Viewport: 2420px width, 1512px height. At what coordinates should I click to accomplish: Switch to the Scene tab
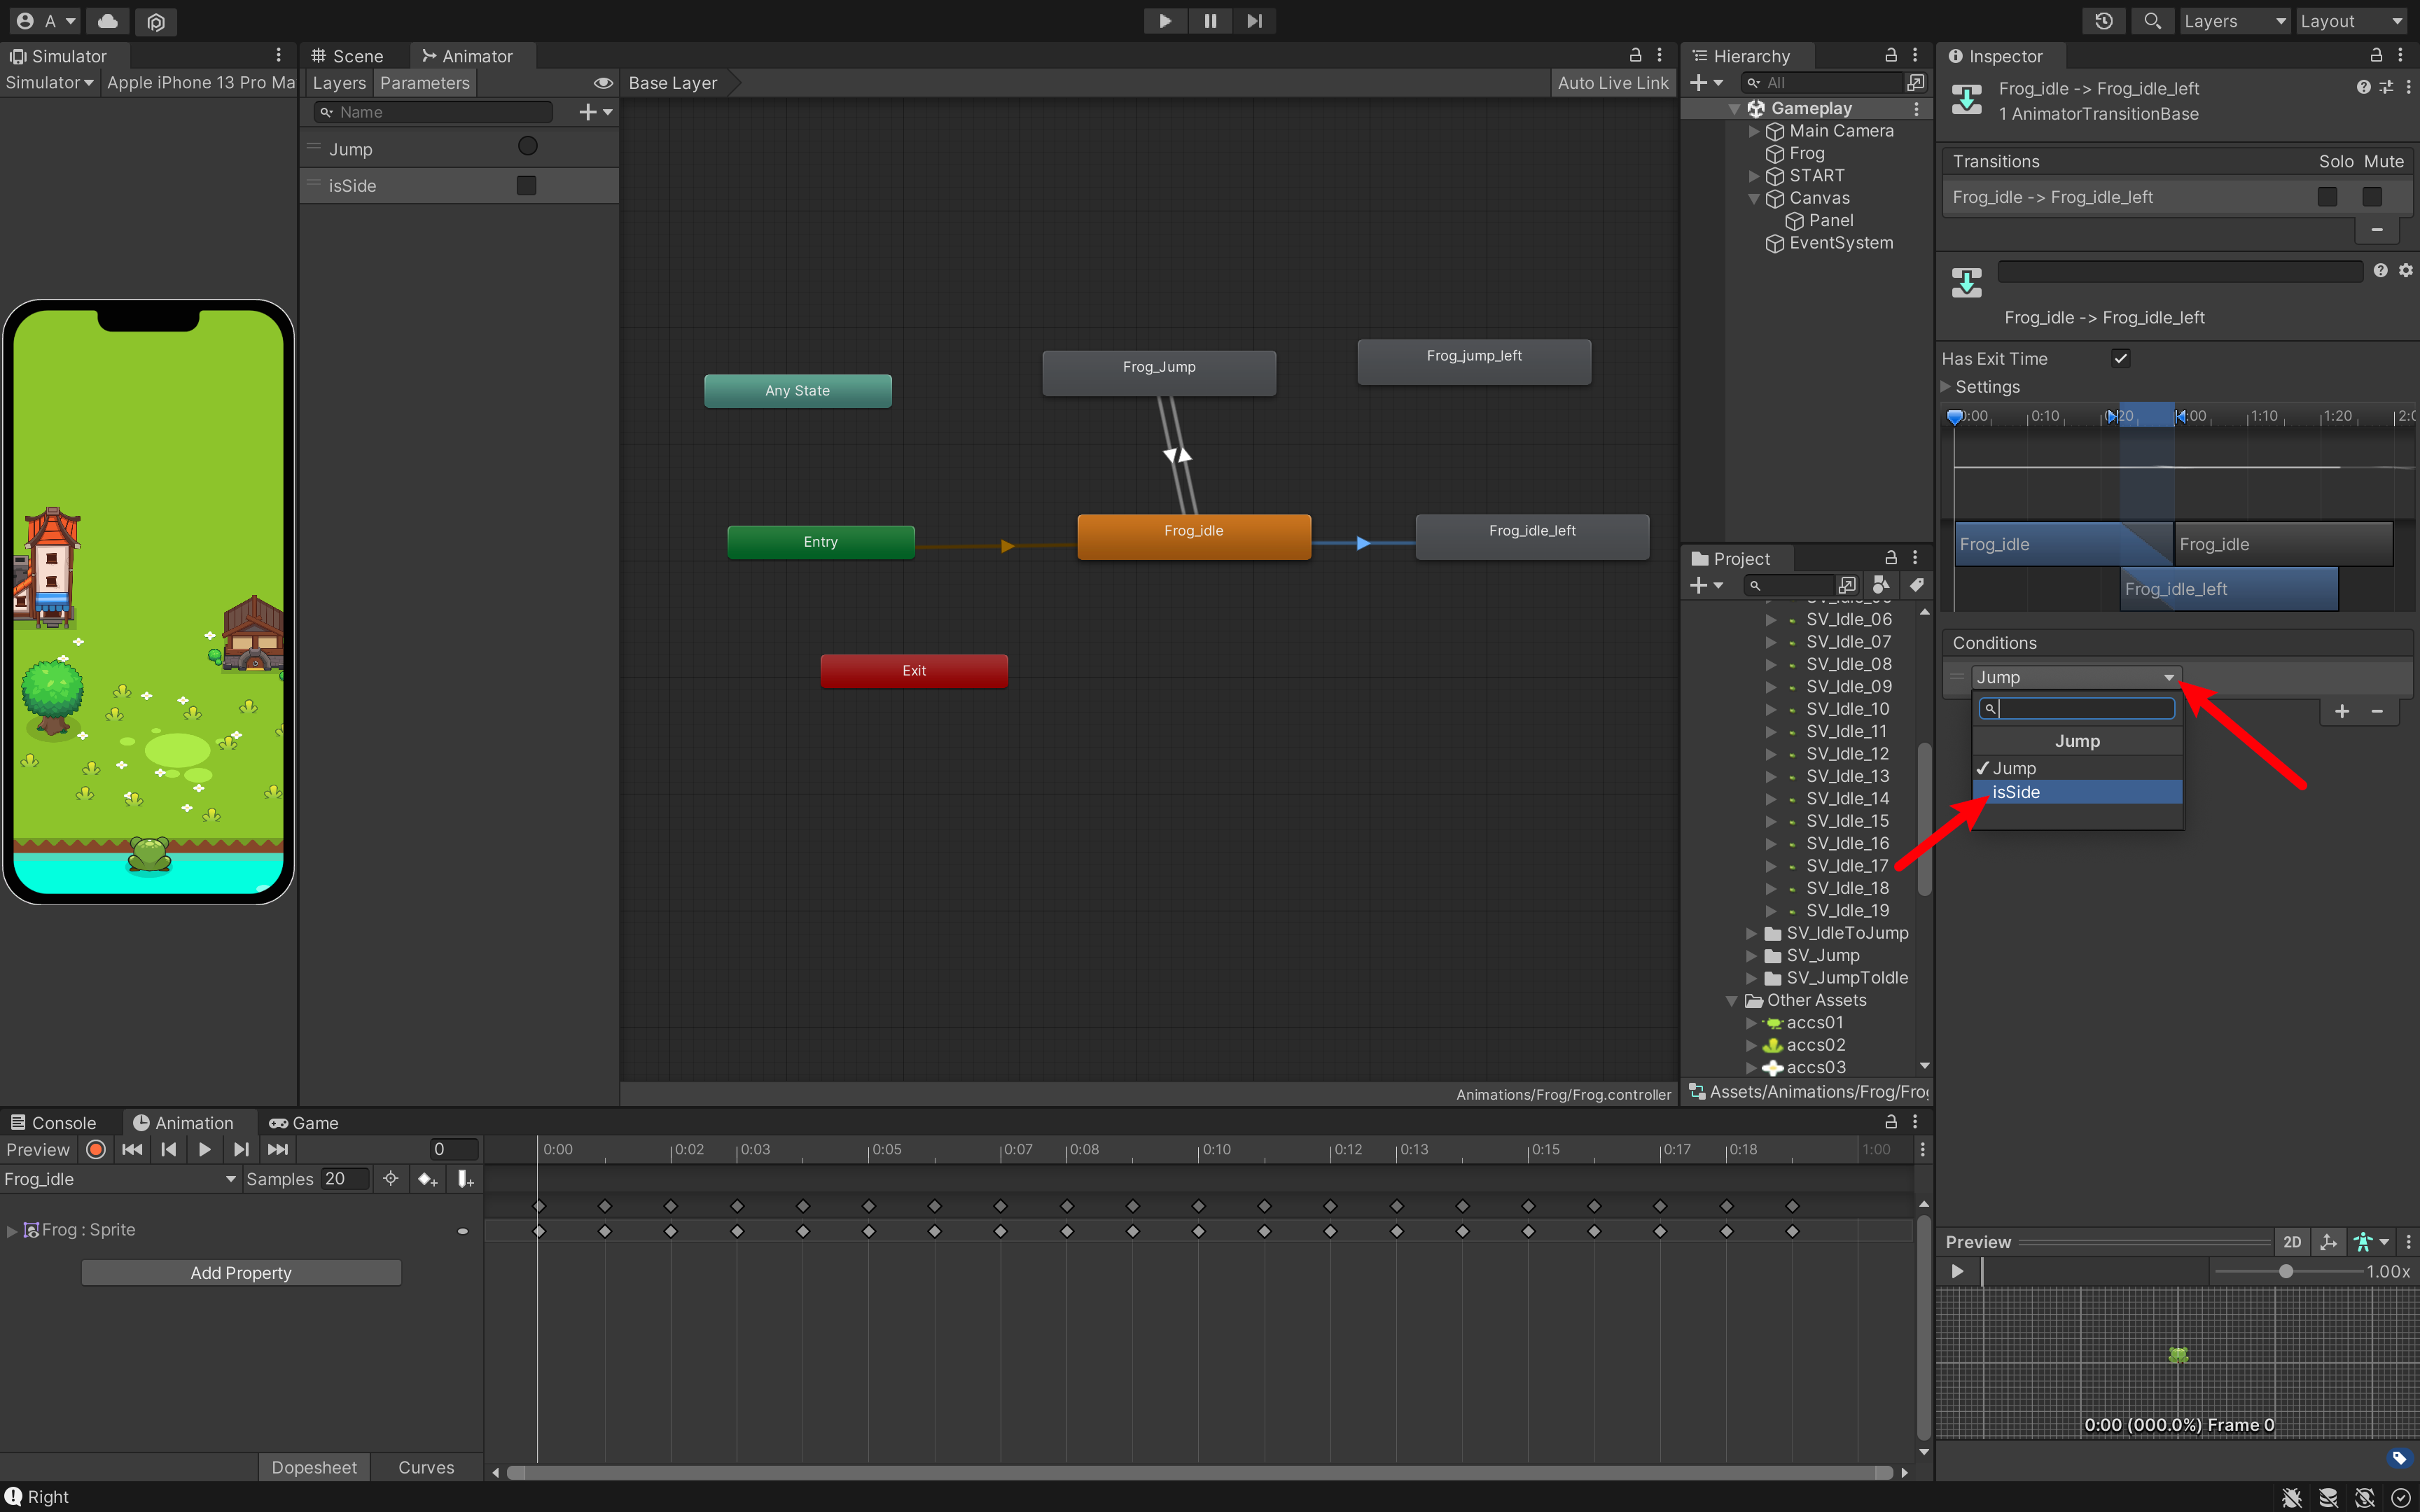click(348, 56)
